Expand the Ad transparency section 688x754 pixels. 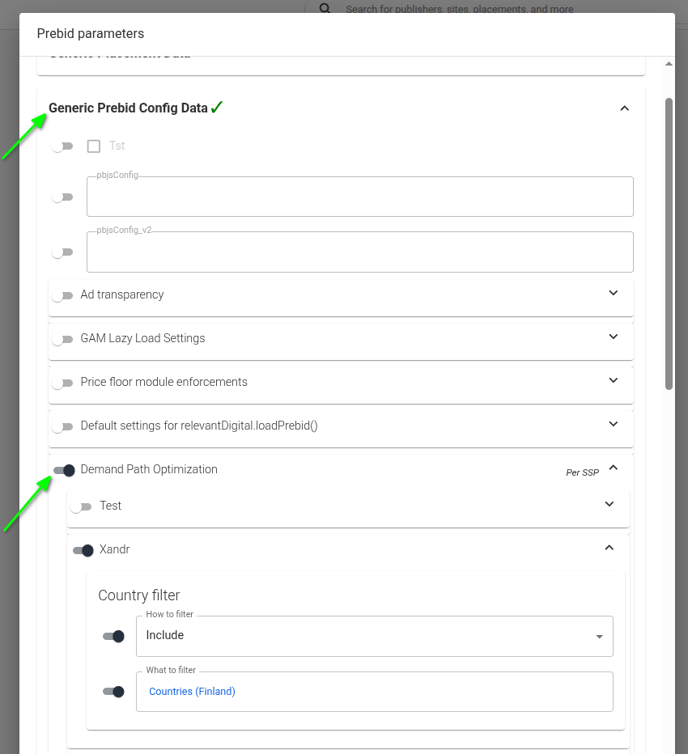coord(613,294)
